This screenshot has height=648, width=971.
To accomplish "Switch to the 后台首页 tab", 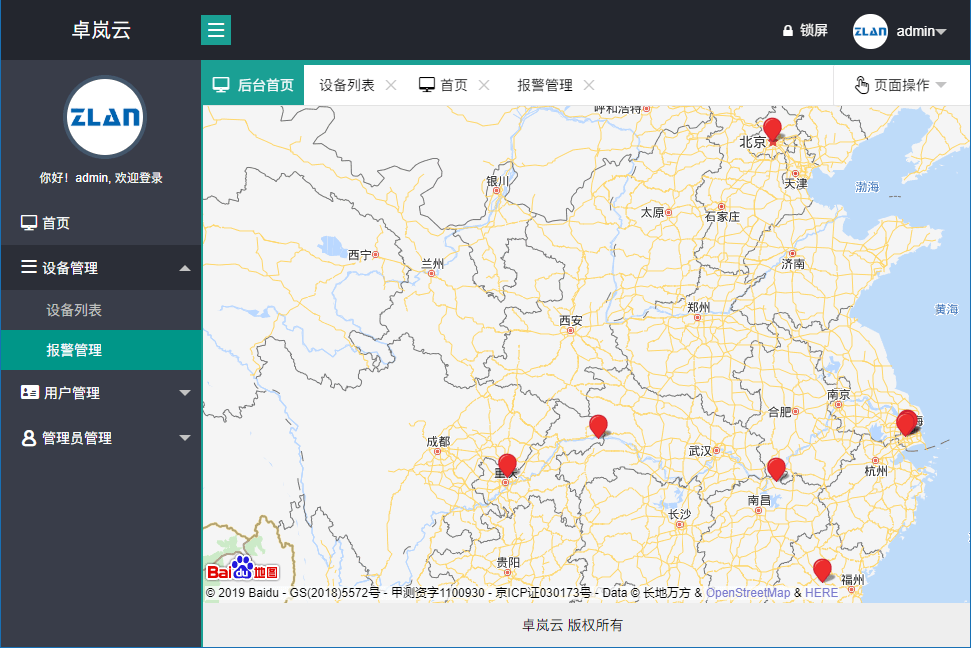I will [x=254, y=85].
